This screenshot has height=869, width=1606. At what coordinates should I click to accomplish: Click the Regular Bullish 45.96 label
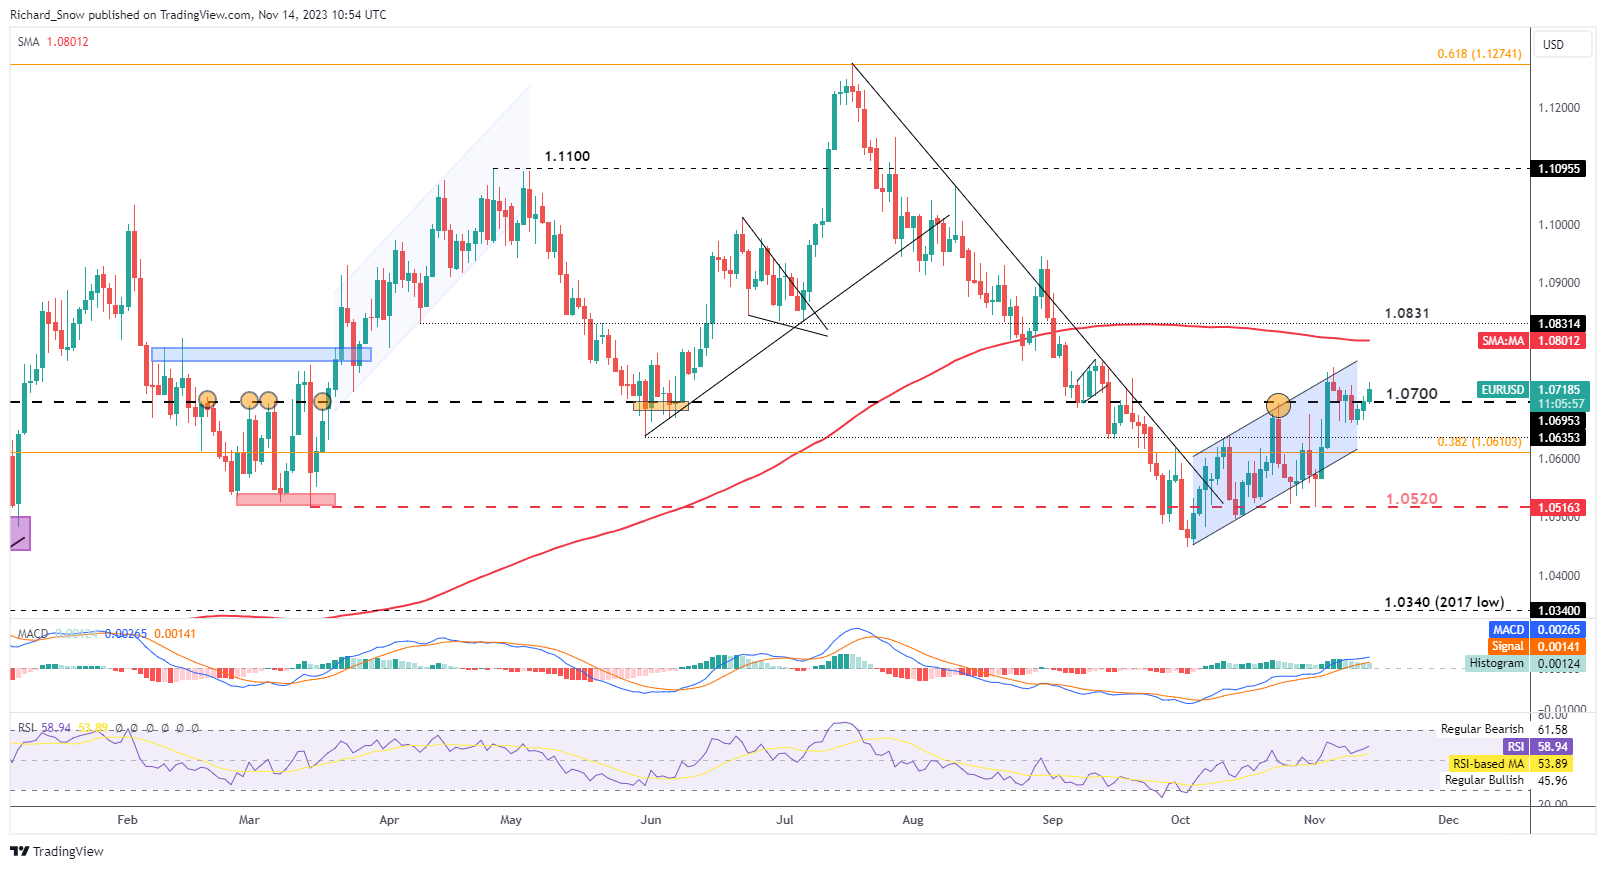(x=1507, y=780)
